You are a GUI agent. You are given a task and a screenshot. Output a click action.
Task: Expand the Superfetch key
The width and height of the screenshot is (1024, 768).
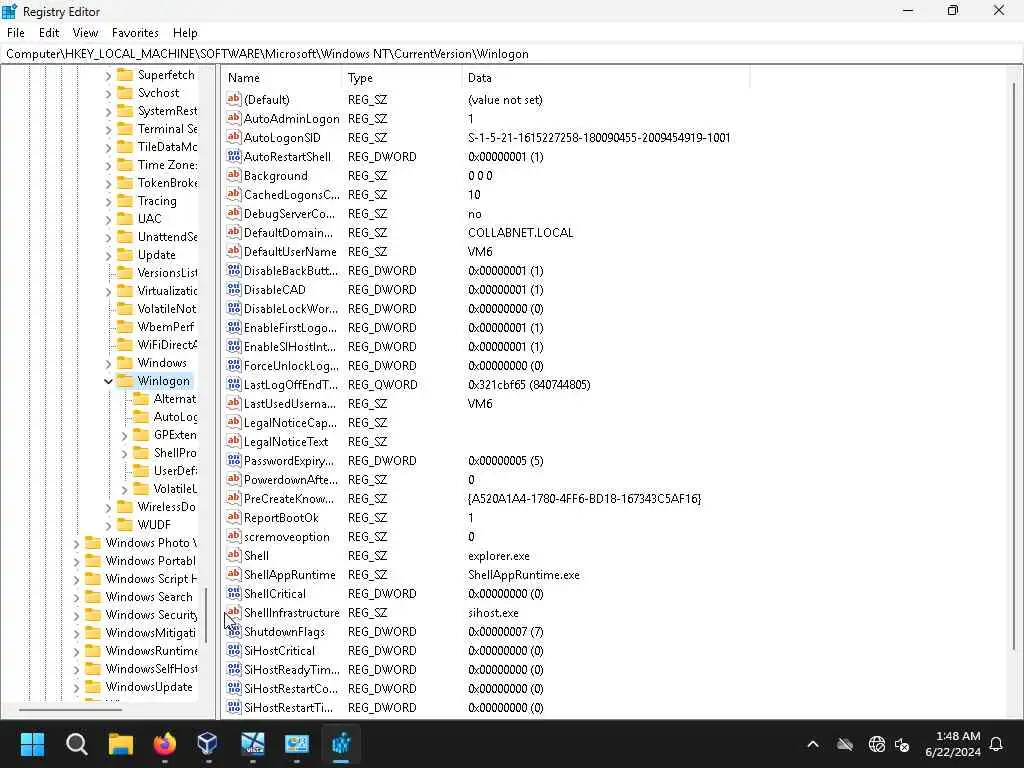108,76
